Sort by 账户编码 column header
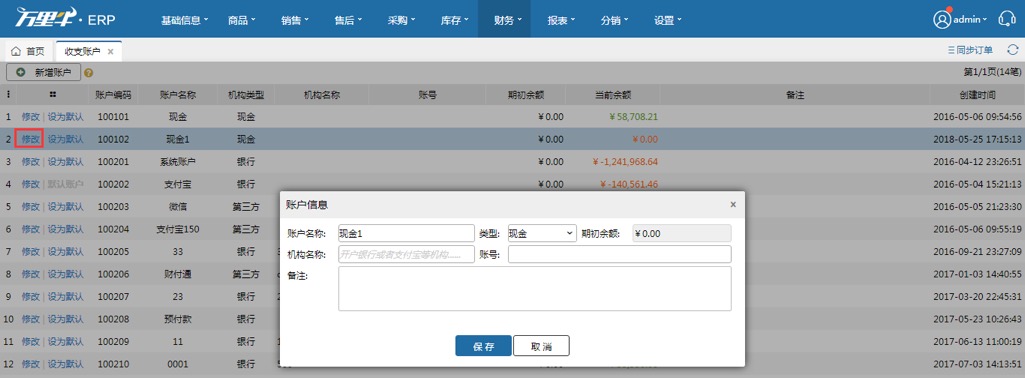Screen dimensions: 1025x378 (113, 95)
